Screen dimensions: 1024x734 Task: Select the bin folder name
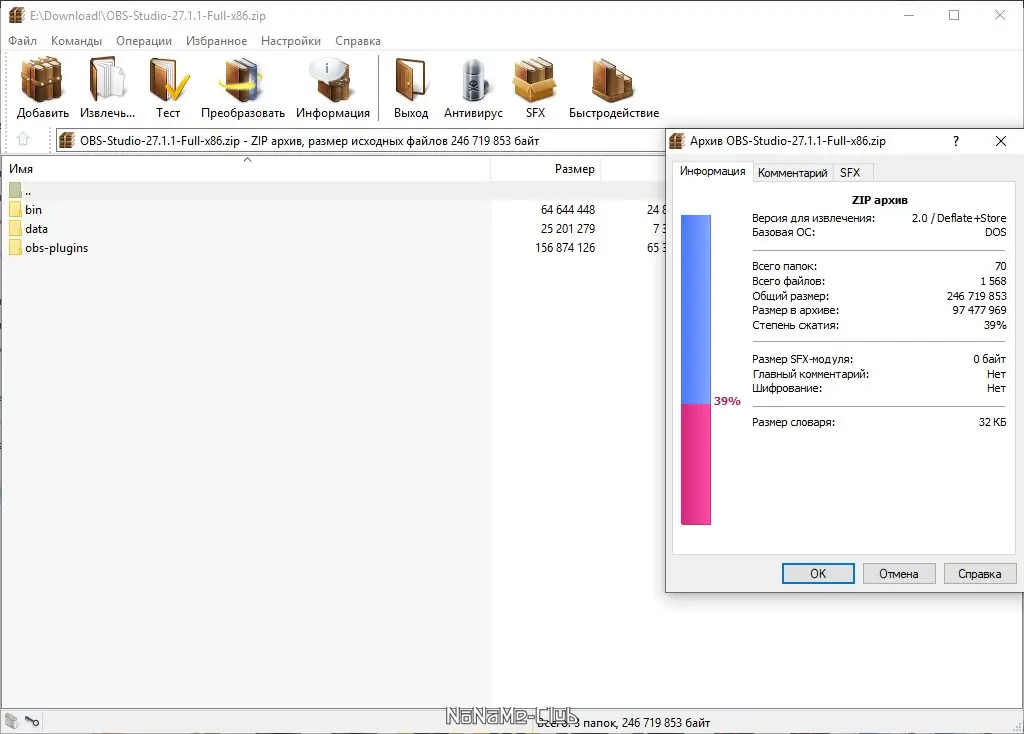pyautogui.click(x=33, y=210)
